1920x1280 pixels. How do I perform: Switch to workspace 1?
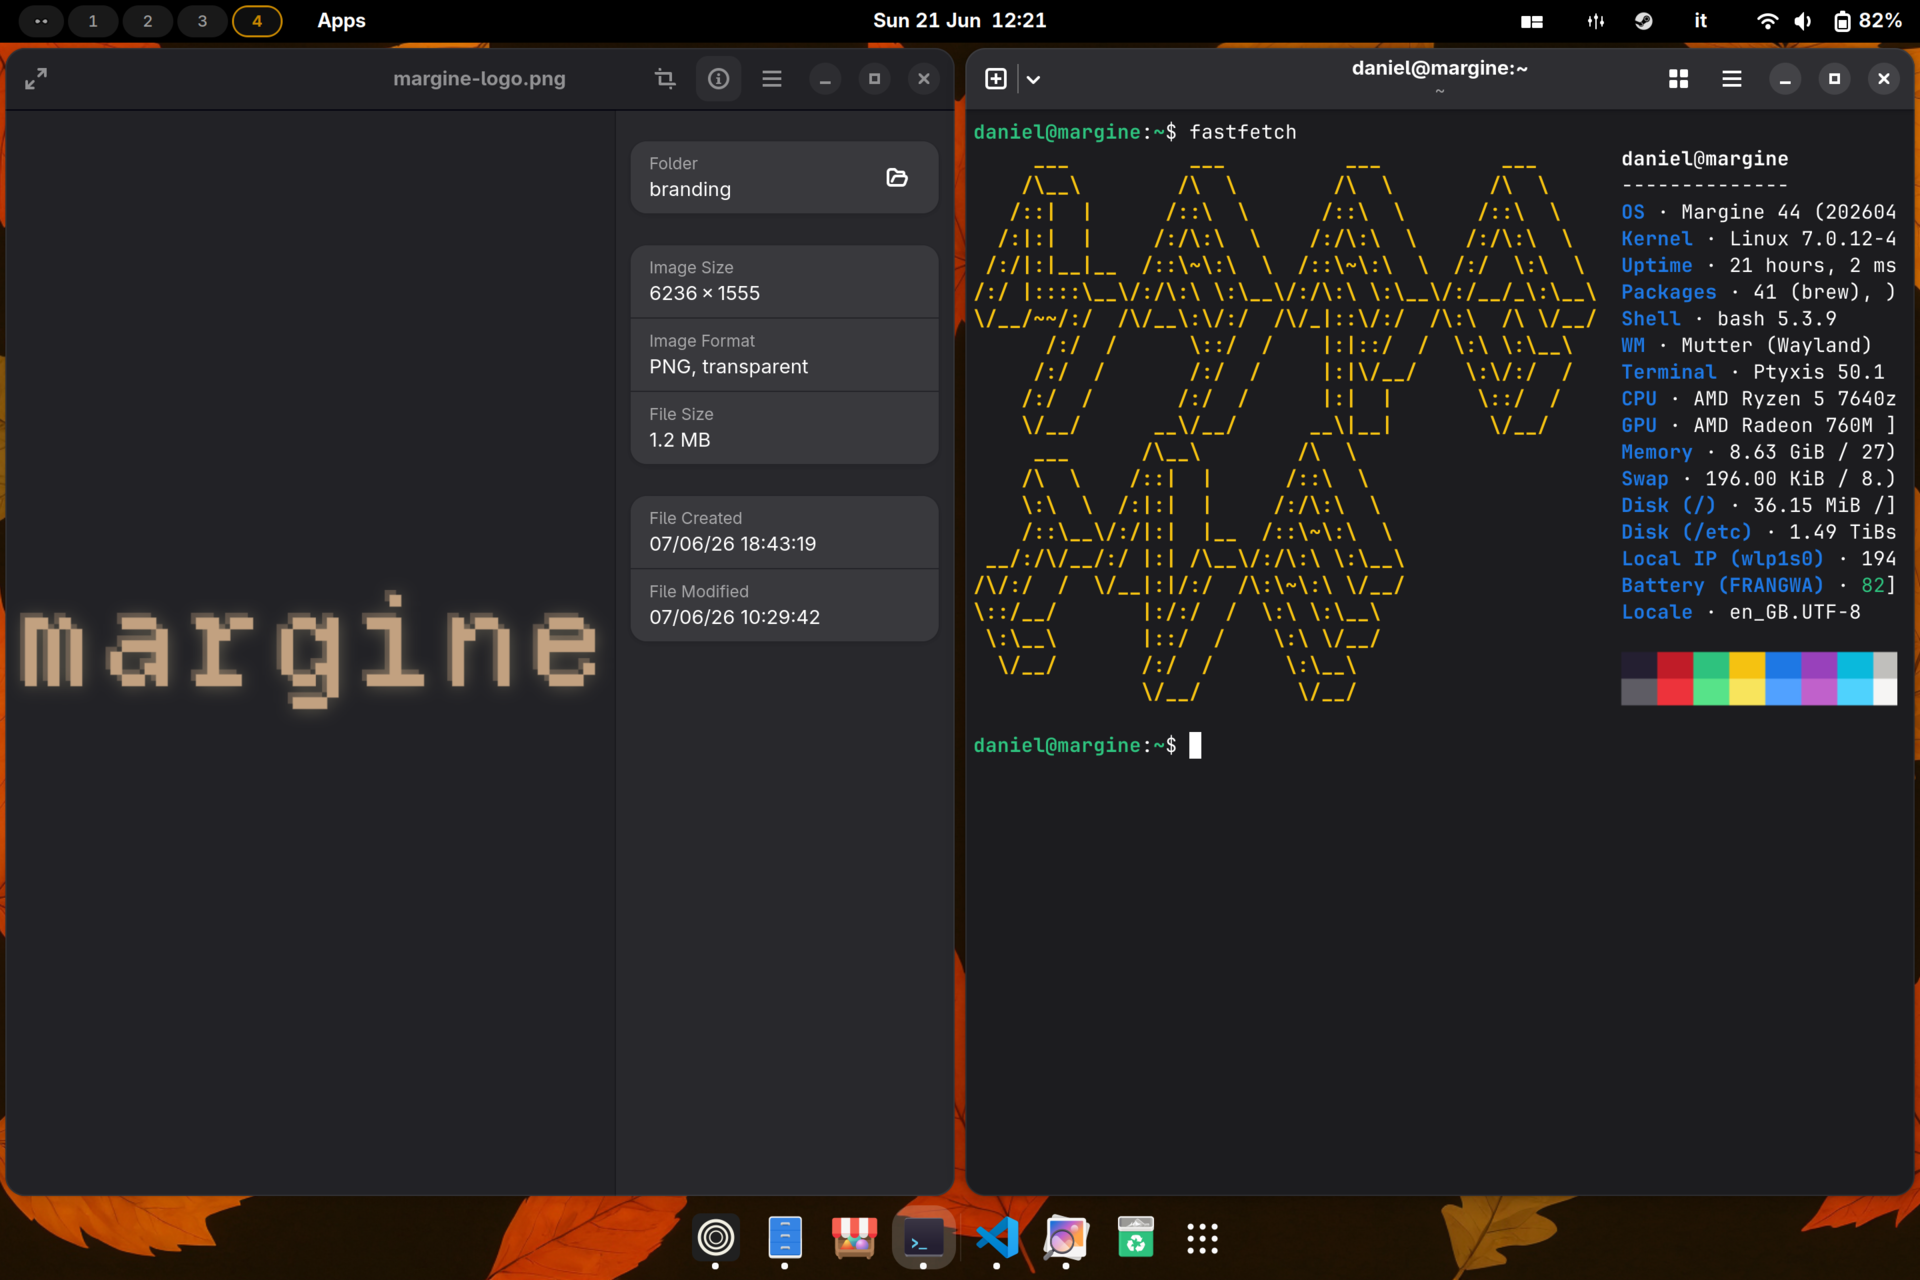pyautogui.click(x=93, y=21)
